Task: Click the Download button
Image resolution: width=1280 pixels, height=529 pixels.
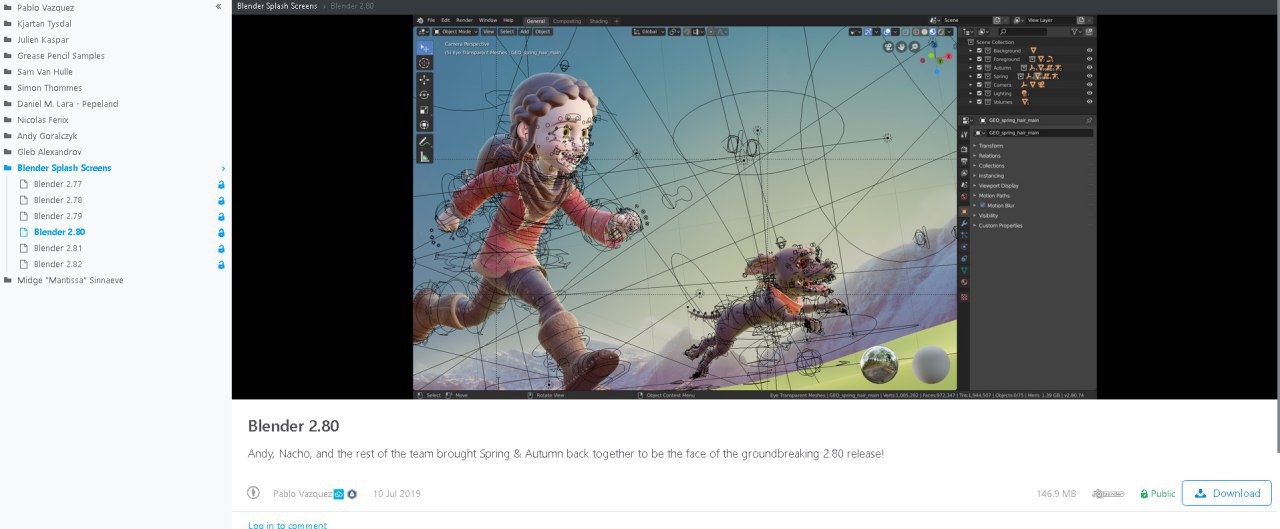Action: (x=1226, y=493)
